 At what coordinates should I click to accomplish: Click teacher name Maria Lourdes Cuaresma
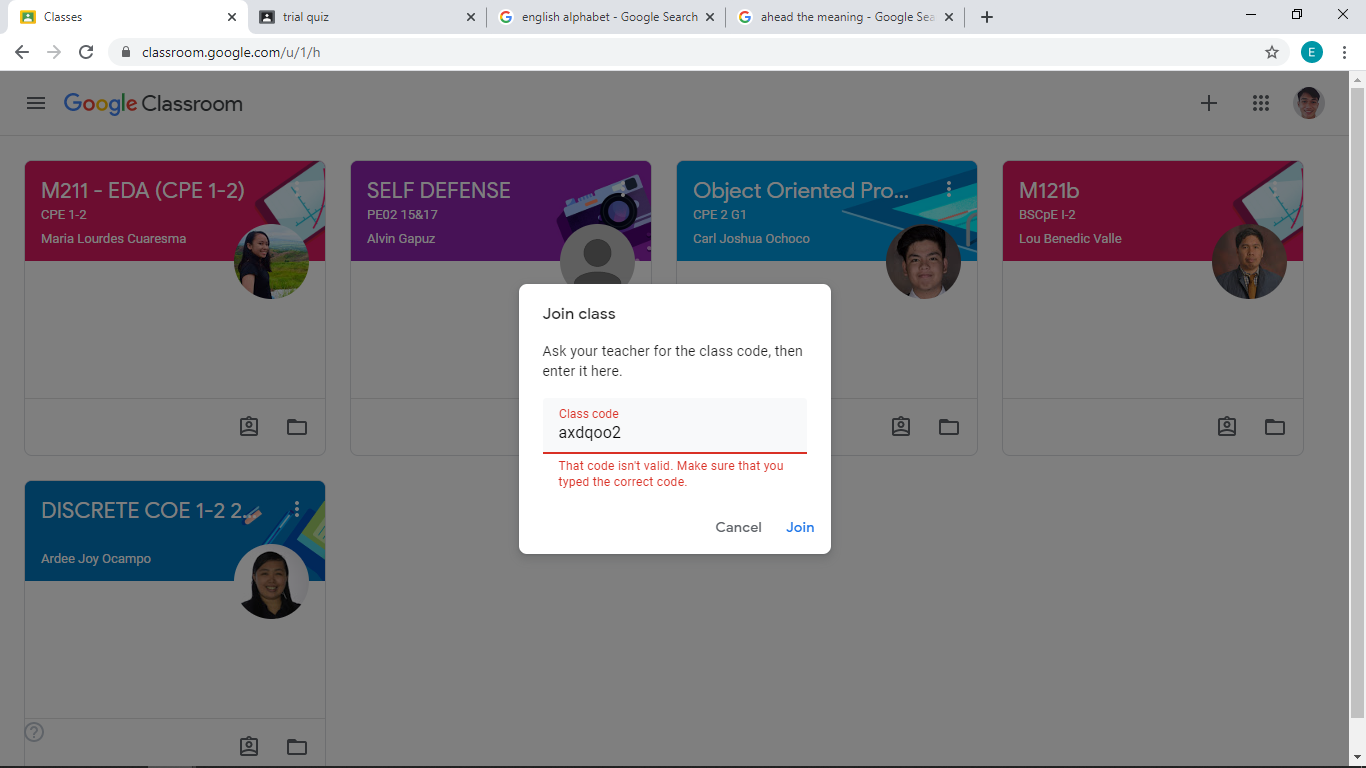click(114, 239)
